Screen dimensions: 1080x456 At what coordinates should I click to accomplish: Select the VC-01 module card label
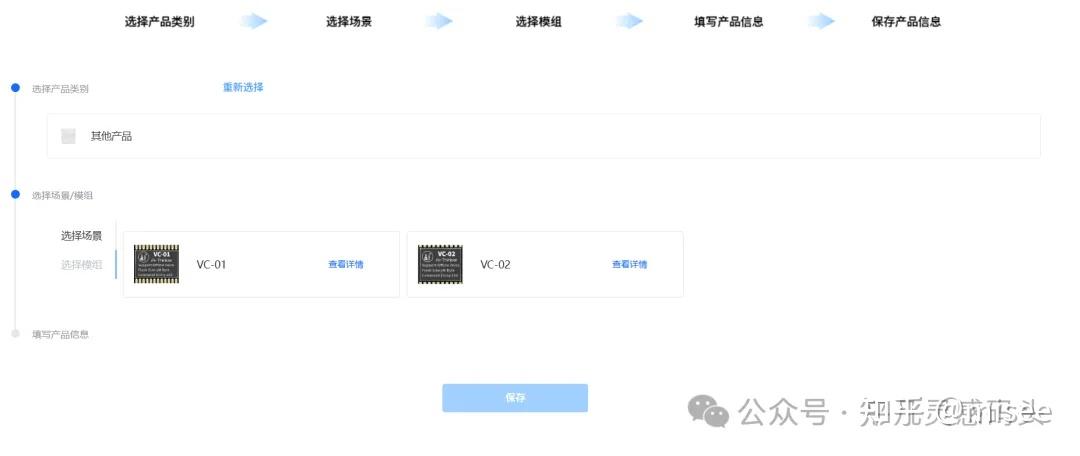point(211,265)
